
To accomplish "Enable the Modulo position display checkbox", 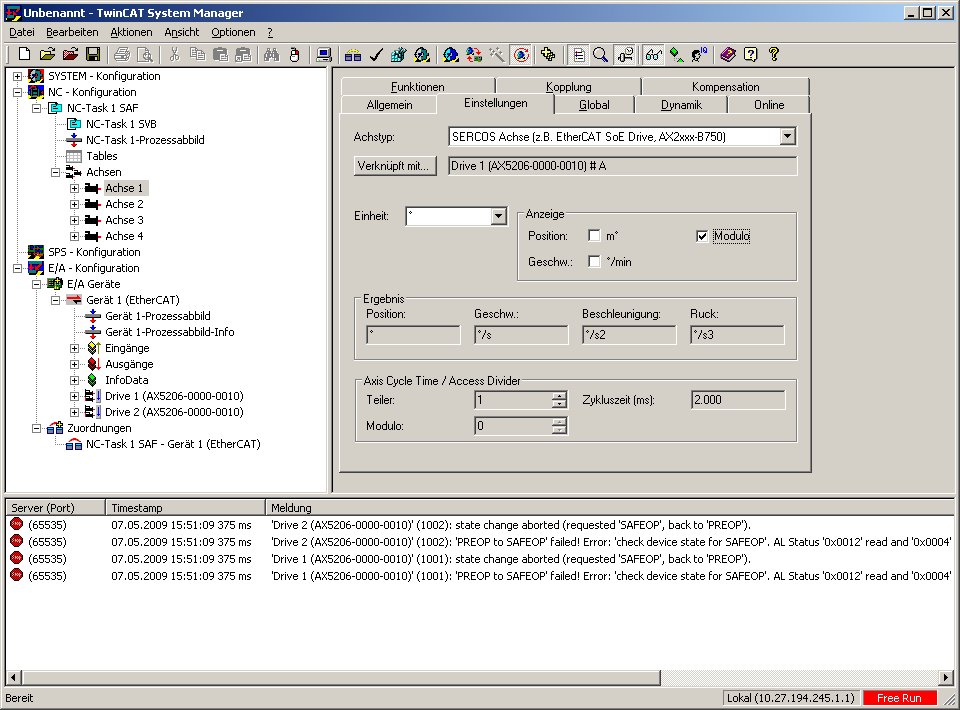I will pyautogui.click(x=702, y=236).
